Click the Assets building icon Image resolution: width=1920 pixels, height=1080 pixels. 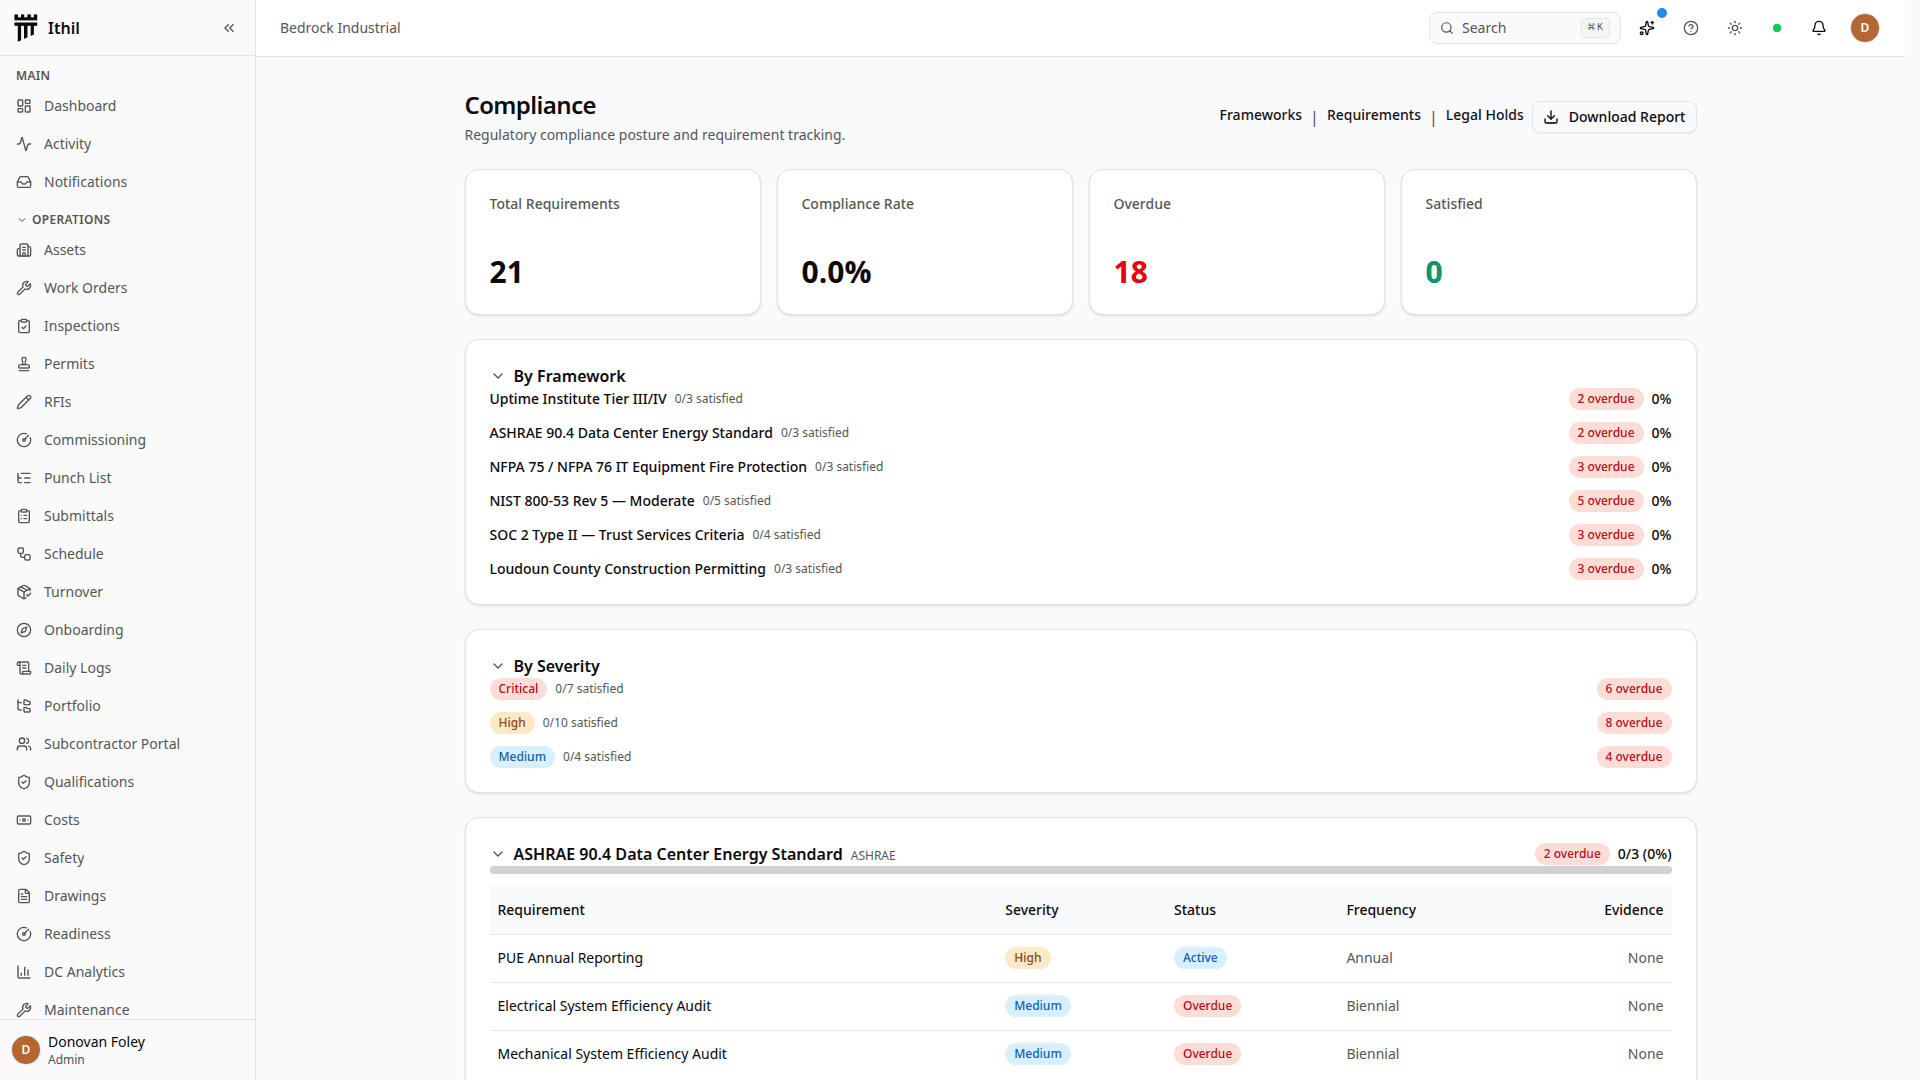pyautogui.click(x=24, y=250)
